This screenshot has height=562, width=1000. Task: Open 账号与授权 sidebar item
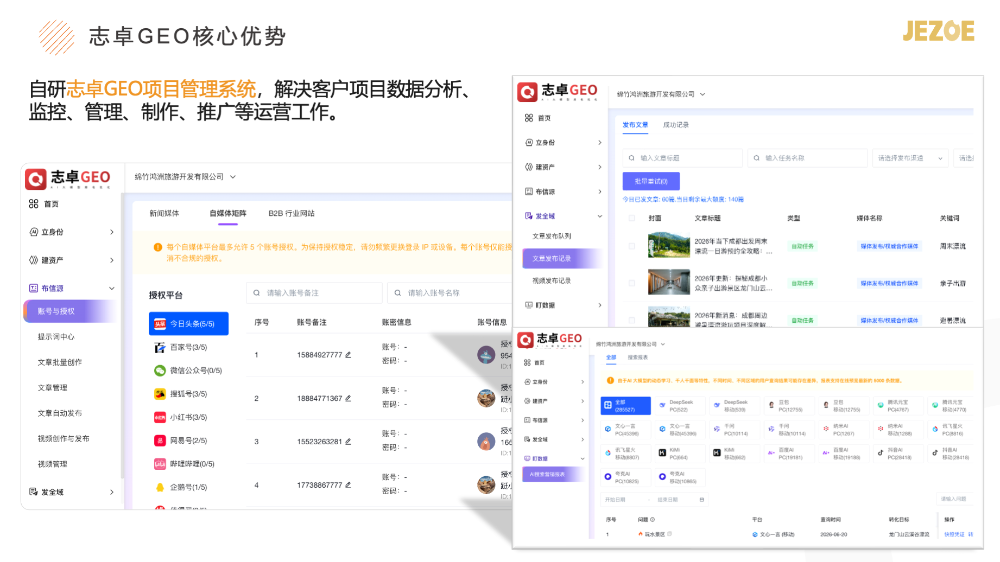70,311
